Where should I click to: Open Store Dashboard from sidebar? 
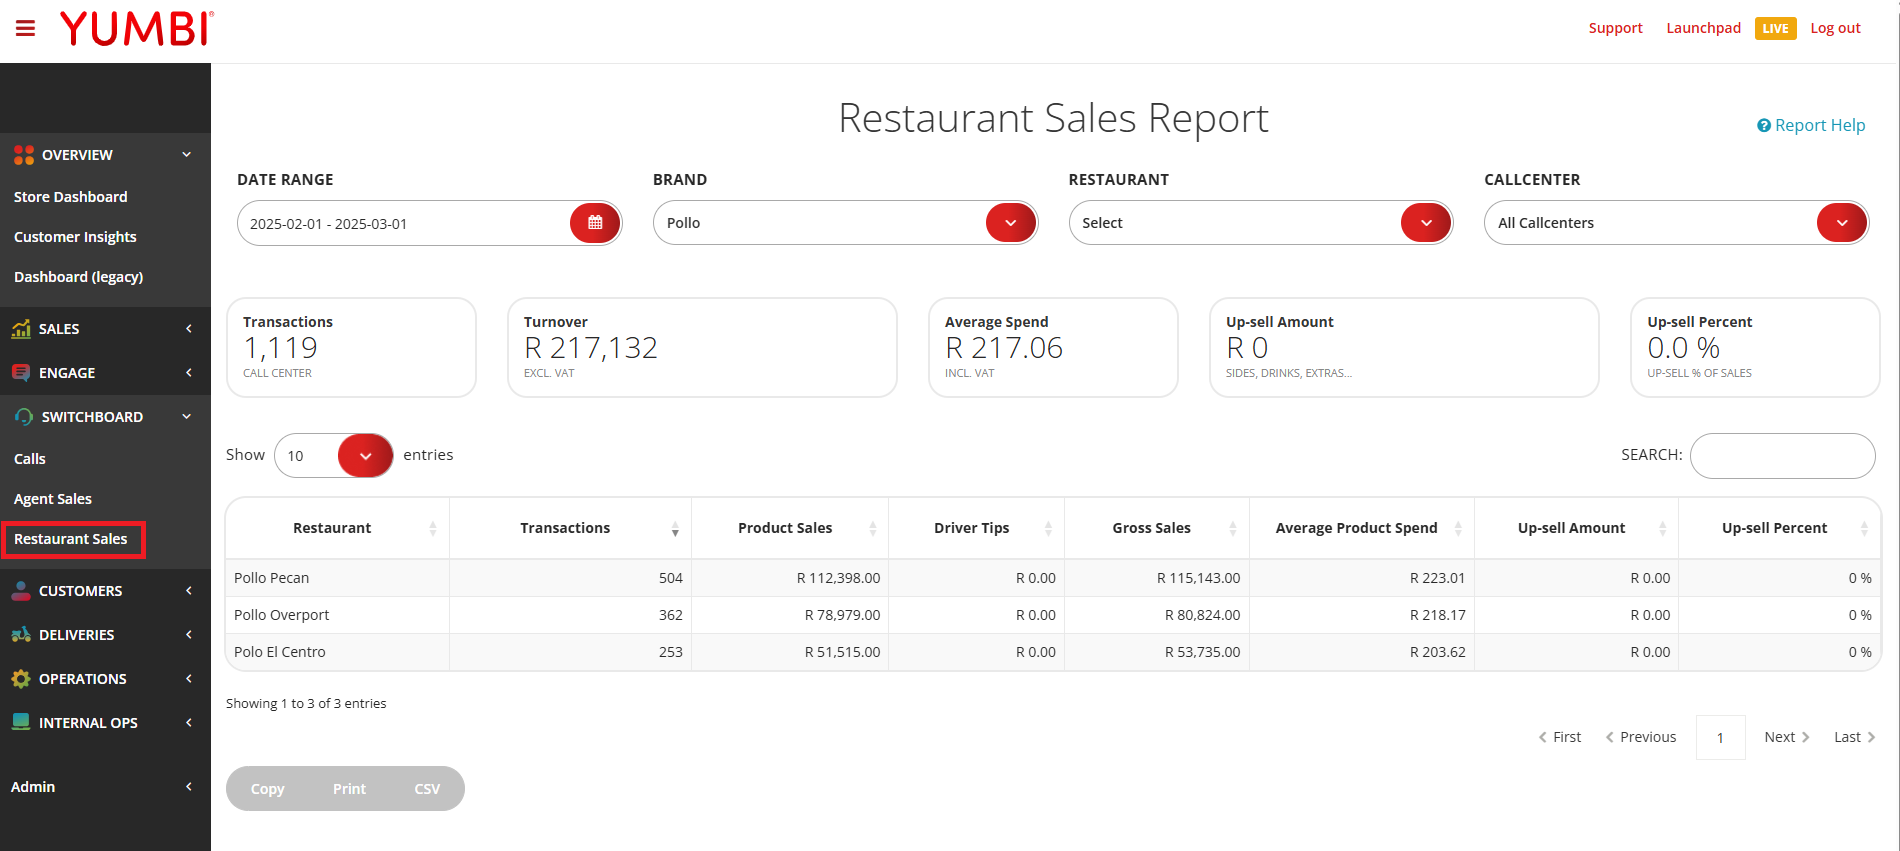tap(71, 197)
